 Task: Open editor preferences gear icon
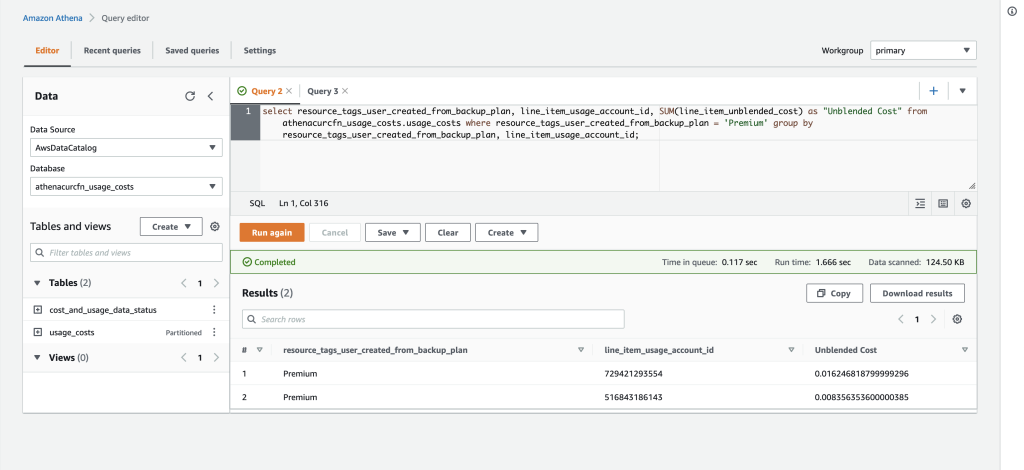pos(966,204)
